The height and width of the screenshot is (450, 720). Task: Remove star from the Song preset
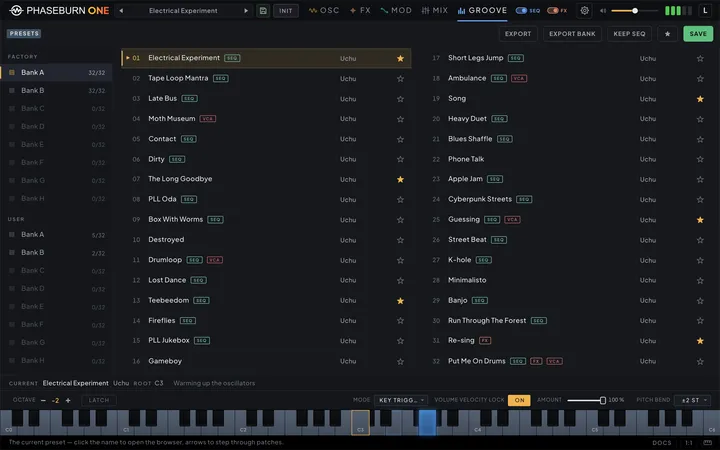[700, 99]
